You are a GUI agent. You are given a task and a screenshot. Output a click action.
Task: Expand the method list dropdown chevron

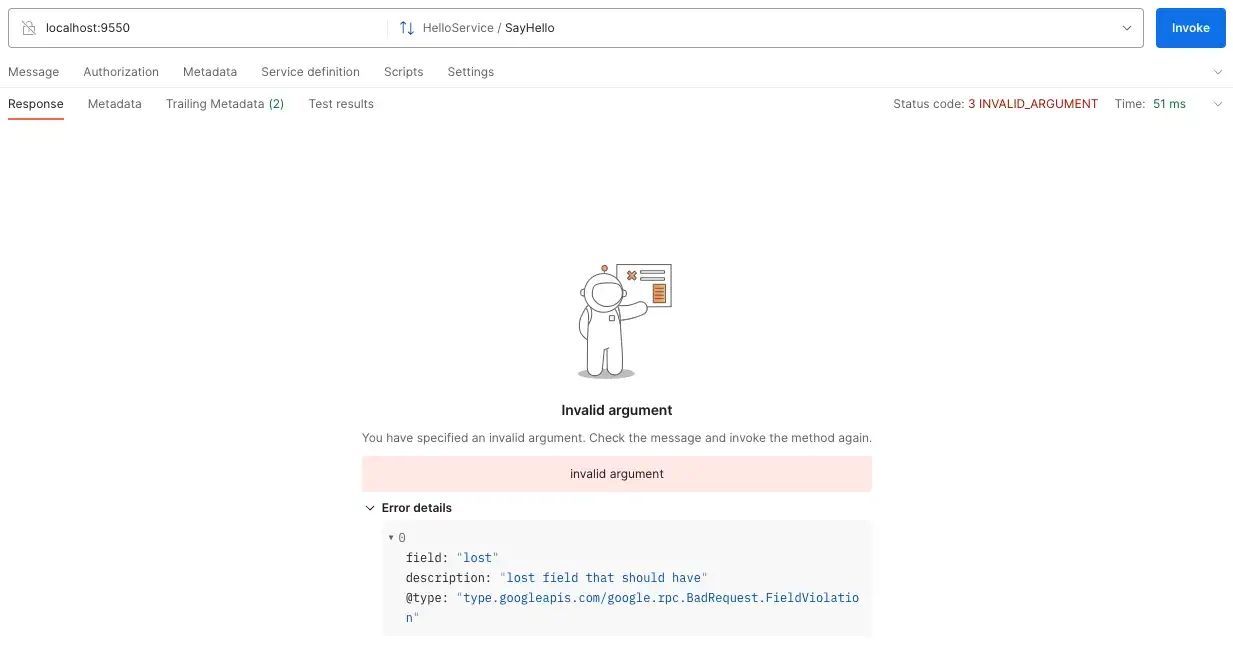coord(1126,28)
